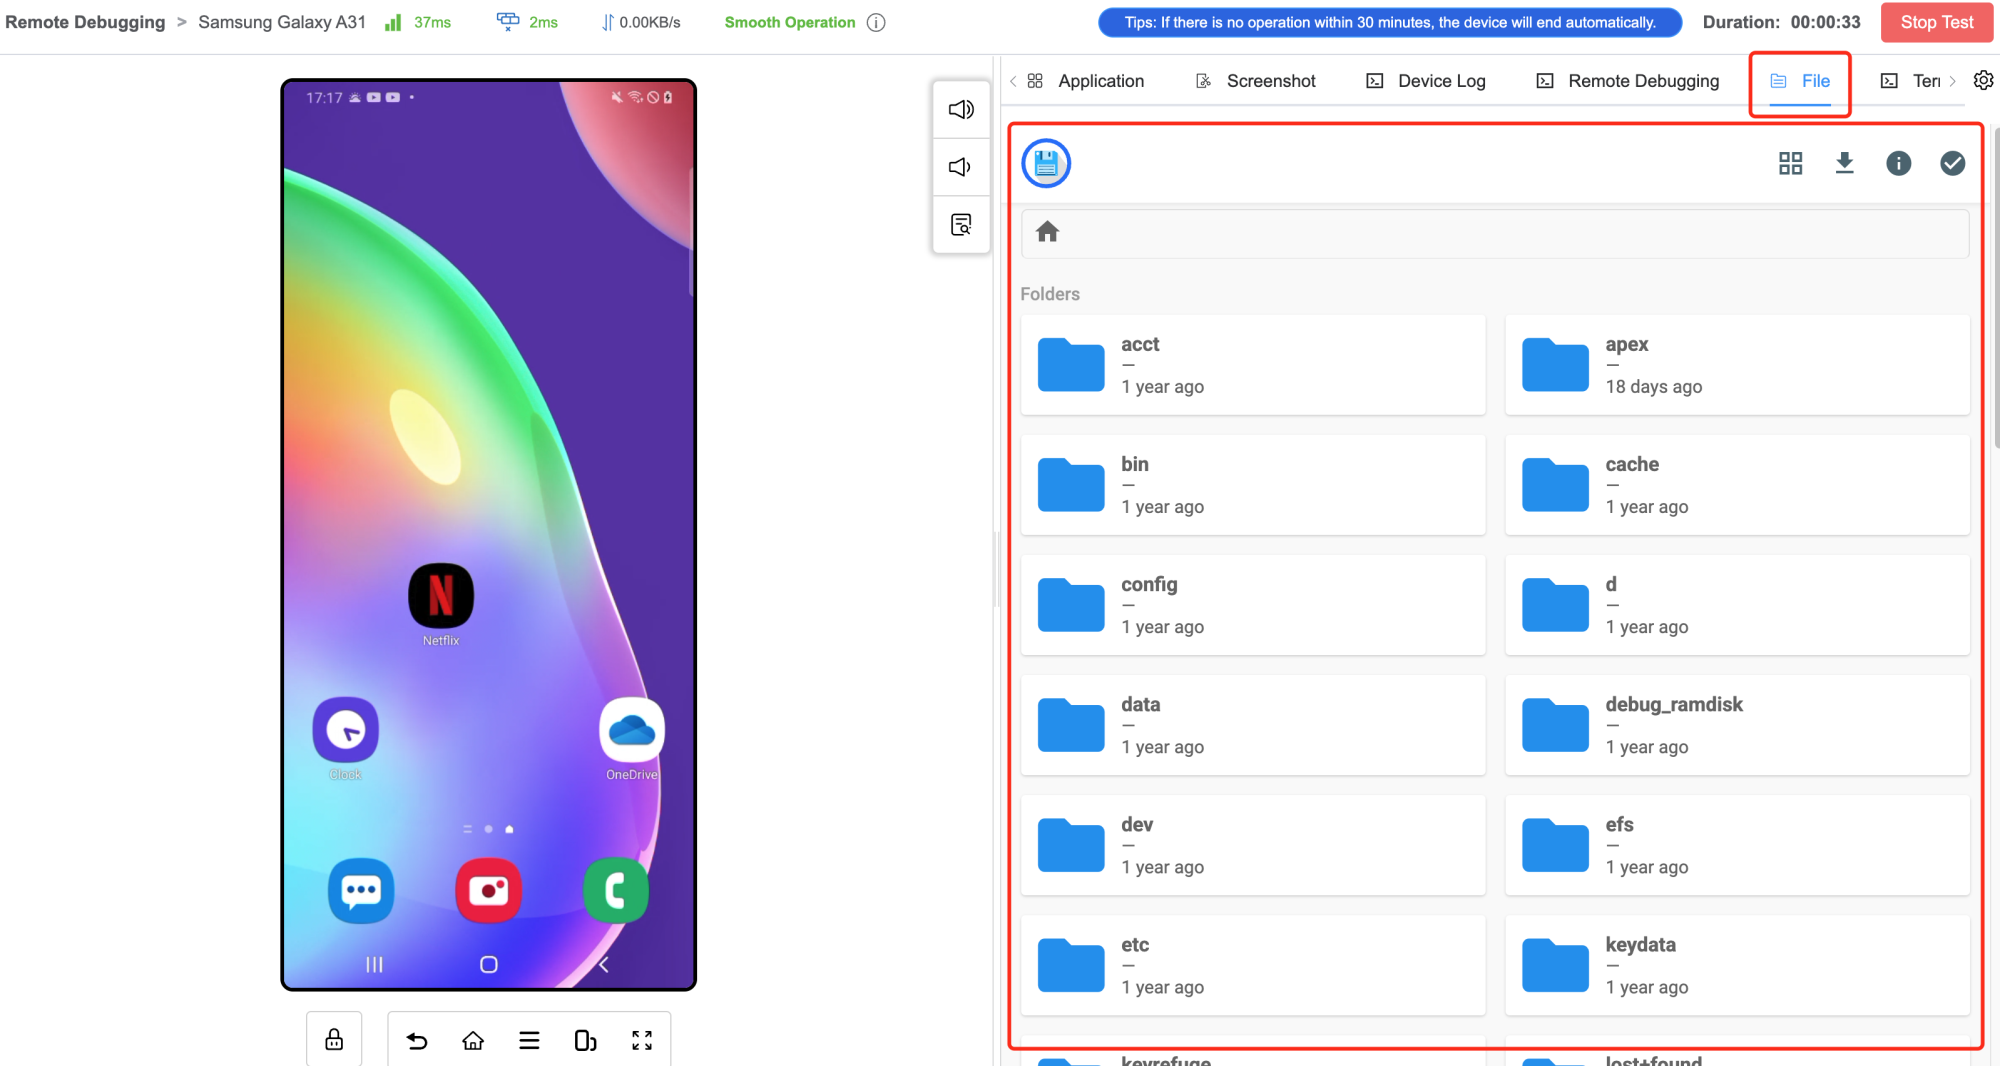Click the Samsung Galaxy A31 device name
The width and height of the screenshot is (2000, 1066).
click(282, 22)
